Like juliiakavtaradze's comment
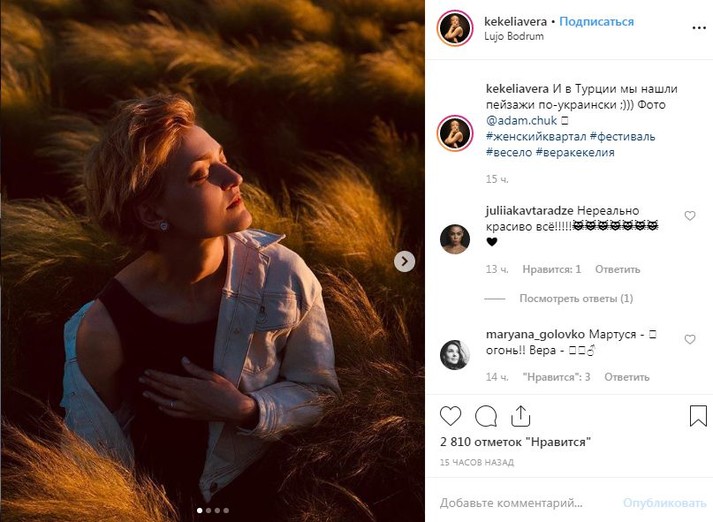This screenshot has height=522, width=713. 690,216
